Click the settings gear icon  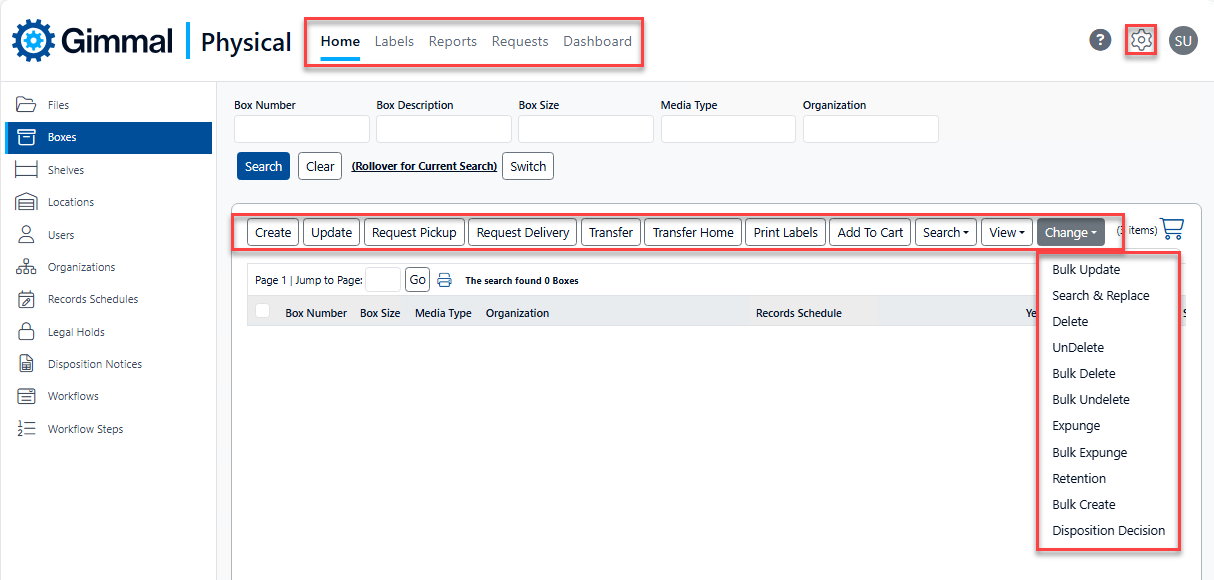tap(1141, 40)
